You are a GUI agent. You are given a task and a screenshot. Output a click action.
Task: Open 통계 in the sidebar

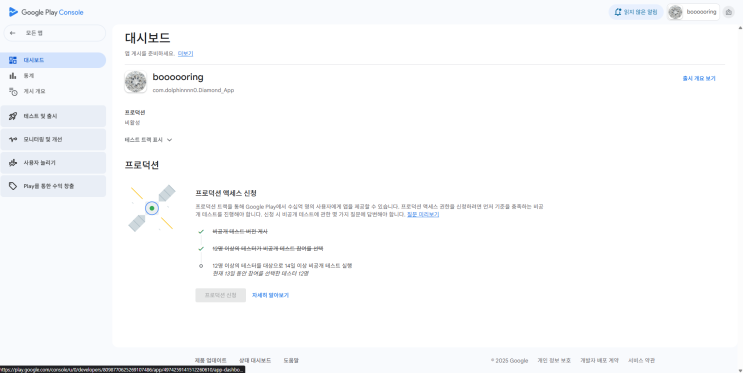[x=53, y=76]
